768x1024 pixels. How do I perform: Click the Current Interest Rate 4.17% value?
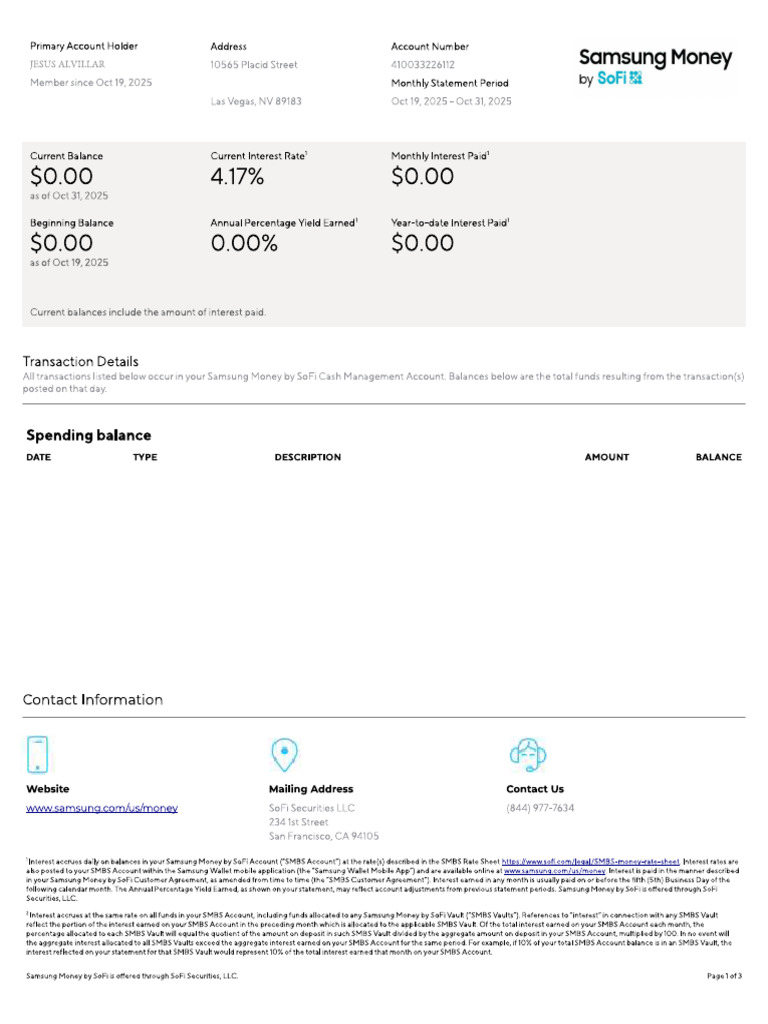(237, 176)
